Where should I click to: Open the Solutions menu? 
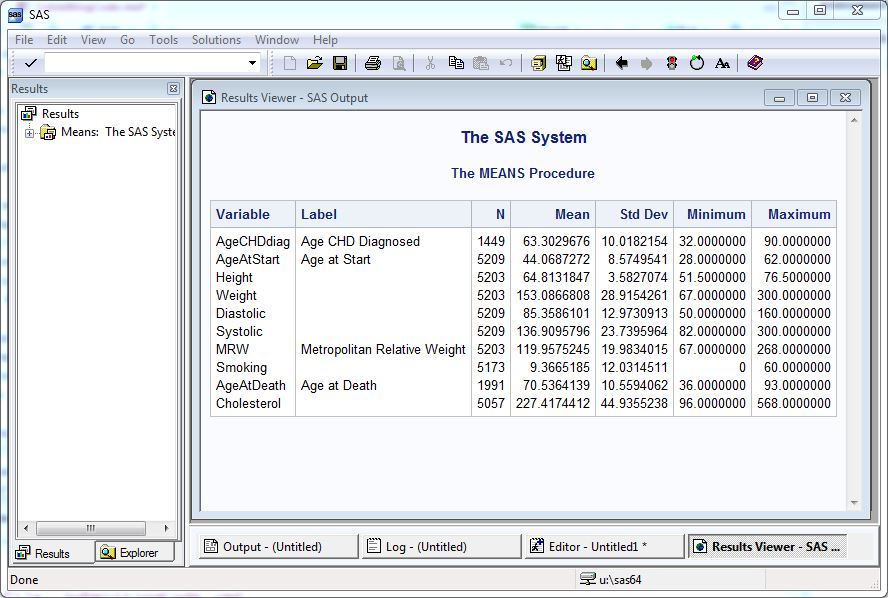pyautogui.click(x=216, y=40)
